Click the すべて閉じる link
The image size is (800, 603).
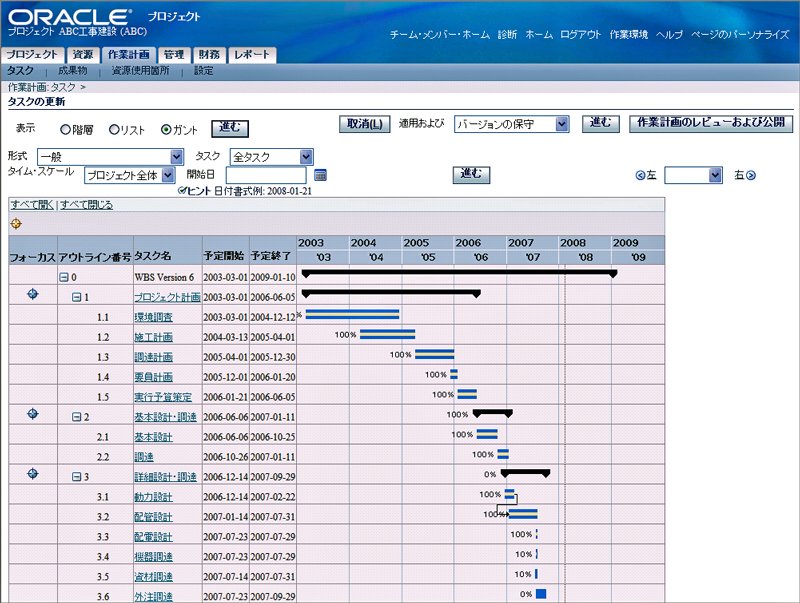(87, 205)
